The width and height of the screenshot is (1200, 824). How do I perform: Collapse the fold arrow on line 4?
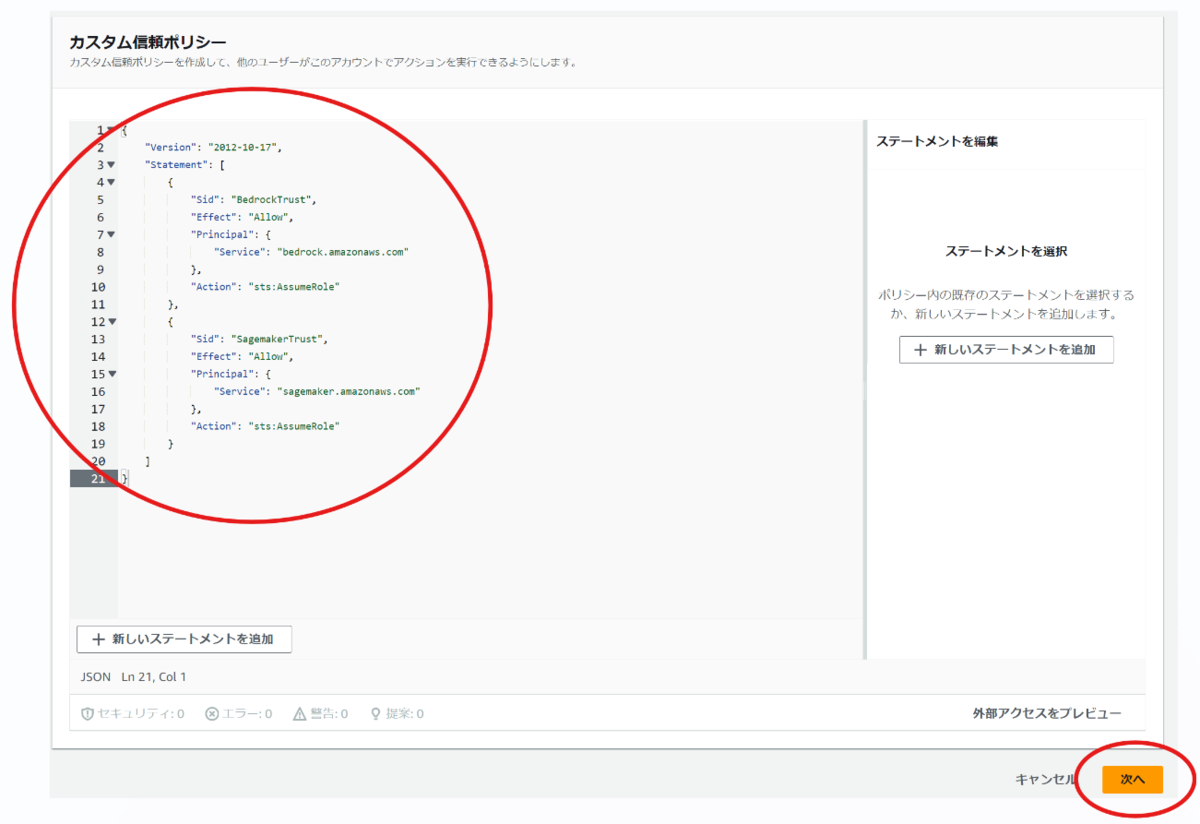click(111, 182)
